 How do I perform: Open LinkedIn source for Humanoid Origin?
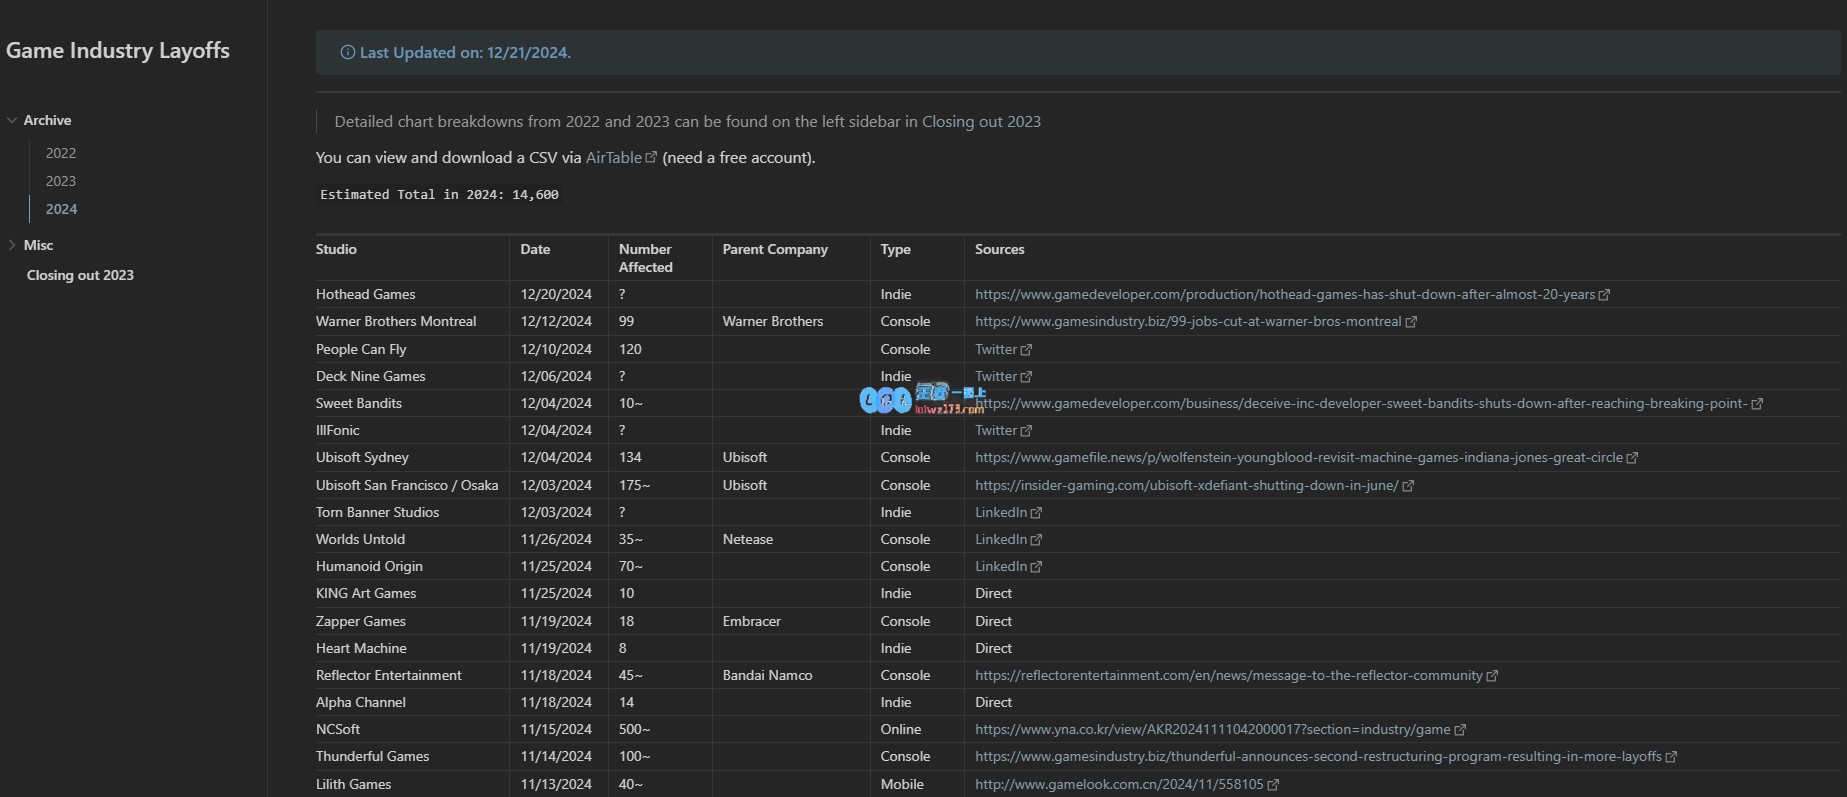click(x=1001, y=566)
